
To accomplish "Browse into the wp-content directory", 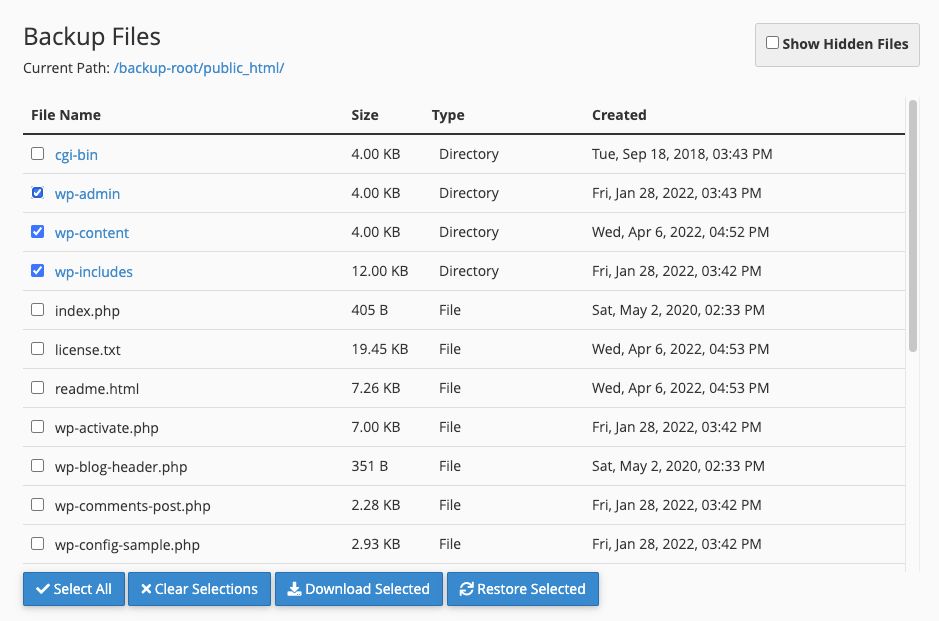I will pyautogui.click(x=92, y=232).
